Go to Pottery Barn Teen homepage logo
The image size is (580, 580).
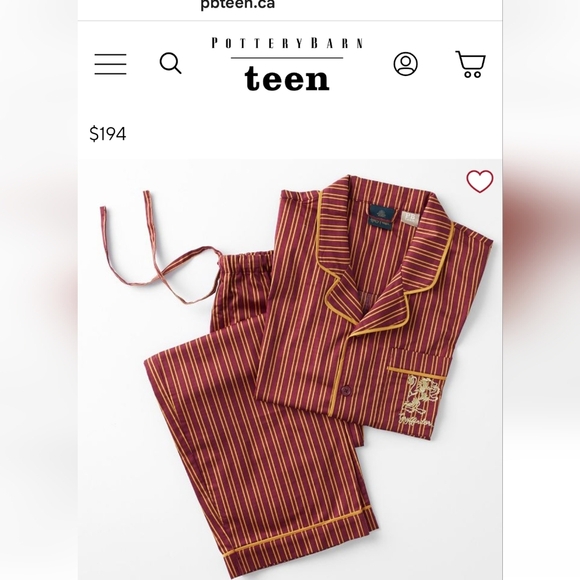(x=287, y=64)
